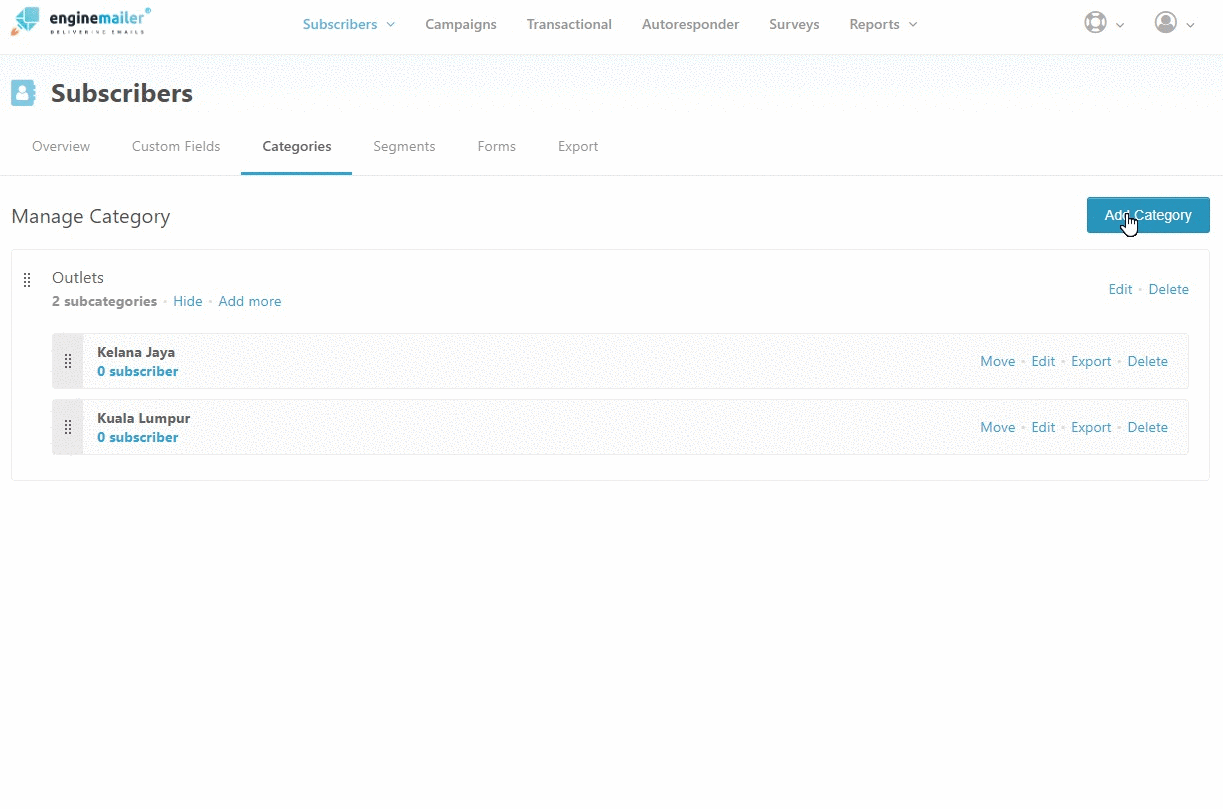Click the Kuala Lumpur drag handle

click(x=68, y=427)
